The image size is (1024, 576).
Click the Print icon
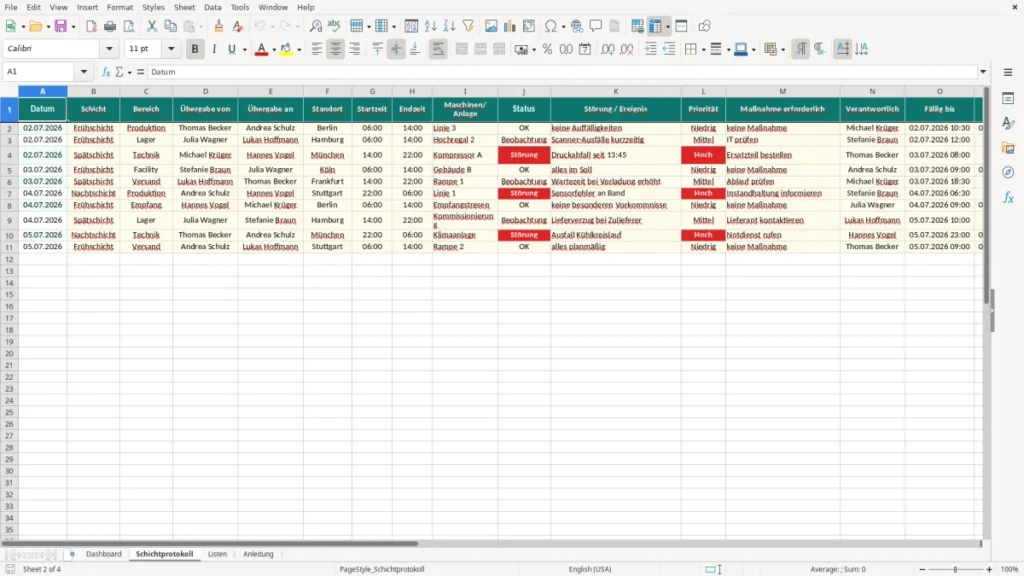coord(110,26)
